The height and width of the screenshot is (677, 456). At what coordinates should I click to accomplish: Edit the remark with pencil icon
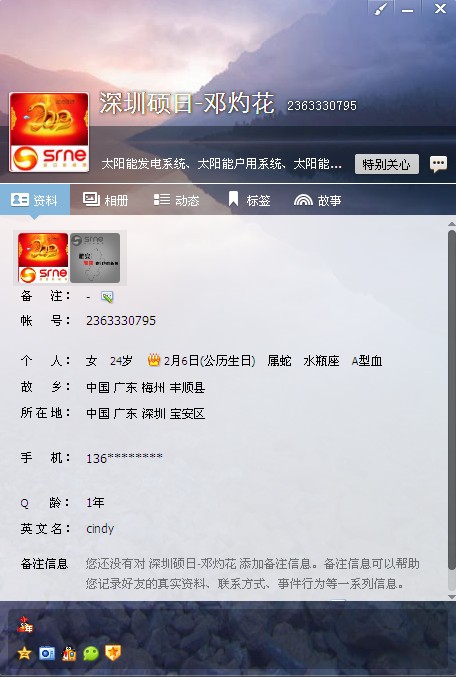(107, 297)
